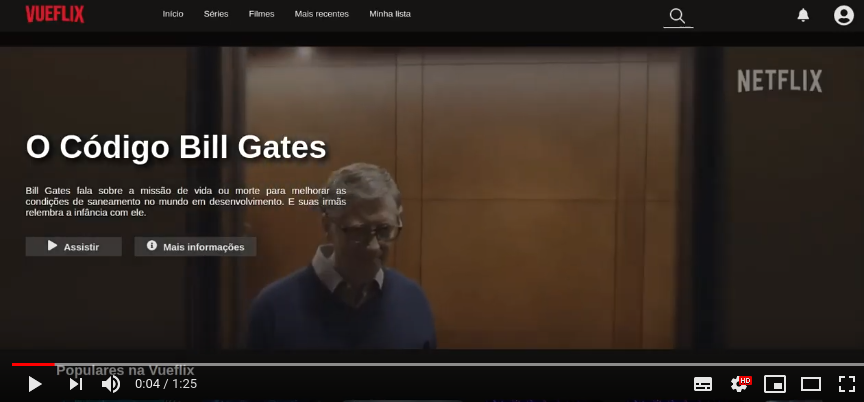
Task: Enable miniplayer mode
Action: pos(775,384)
